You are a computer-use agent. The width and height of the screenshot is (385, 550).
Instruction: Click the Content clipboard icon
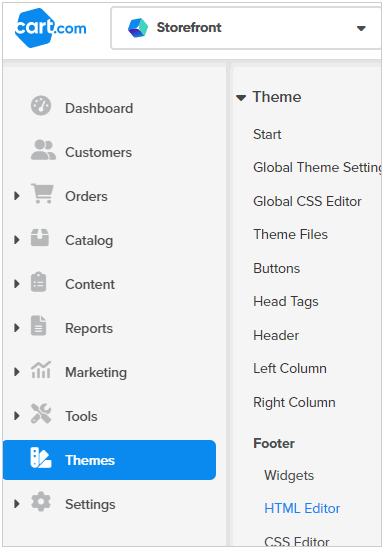click(x=39, y=282)
